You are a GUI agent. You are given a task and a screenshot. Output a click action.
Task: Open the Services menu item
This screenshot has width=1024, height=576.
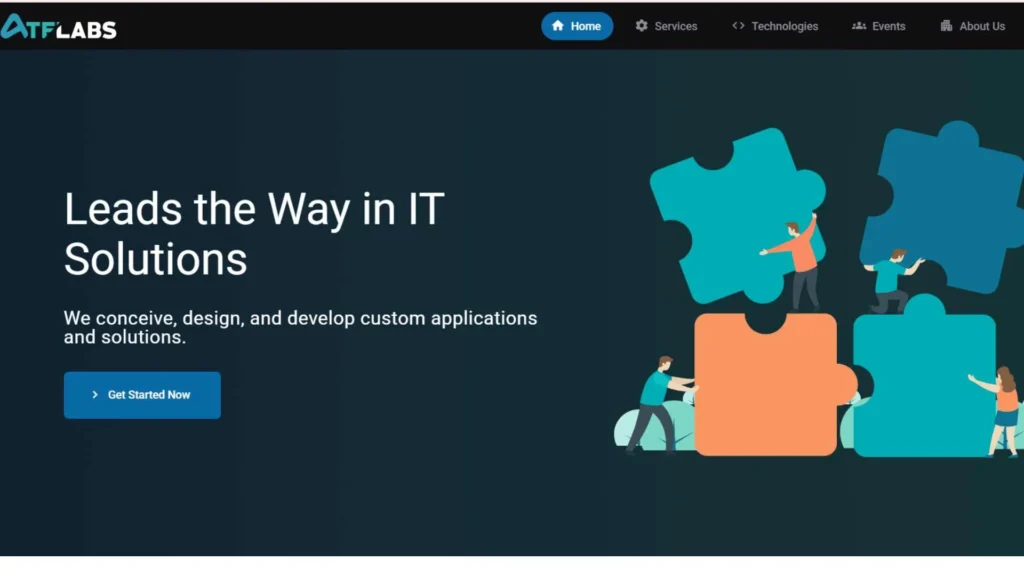pos(676,26)
